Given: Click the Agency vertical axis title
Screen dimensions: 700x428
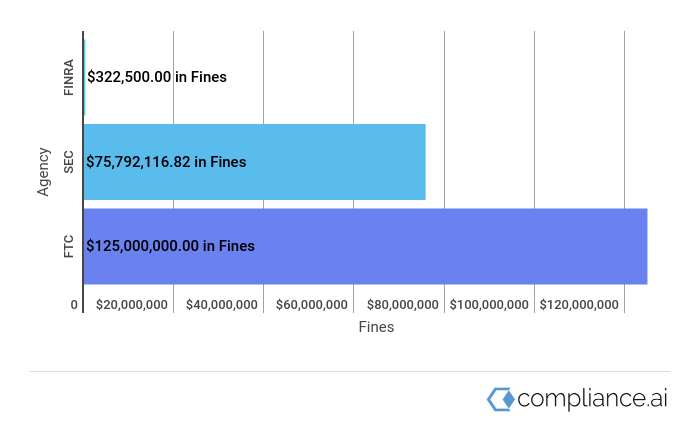Looking at the screenshot, I should (x=43, y=172).
